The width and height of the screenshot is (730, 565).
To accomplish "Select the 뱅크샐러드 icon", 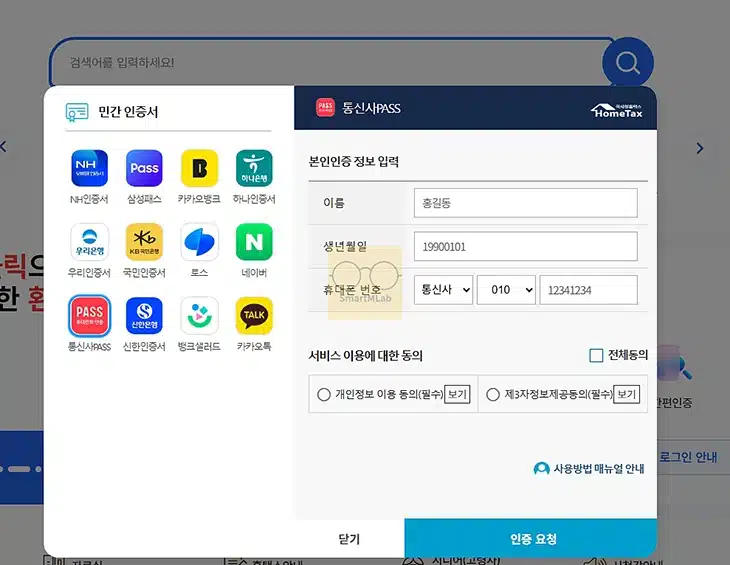I will tap(199, 316).
